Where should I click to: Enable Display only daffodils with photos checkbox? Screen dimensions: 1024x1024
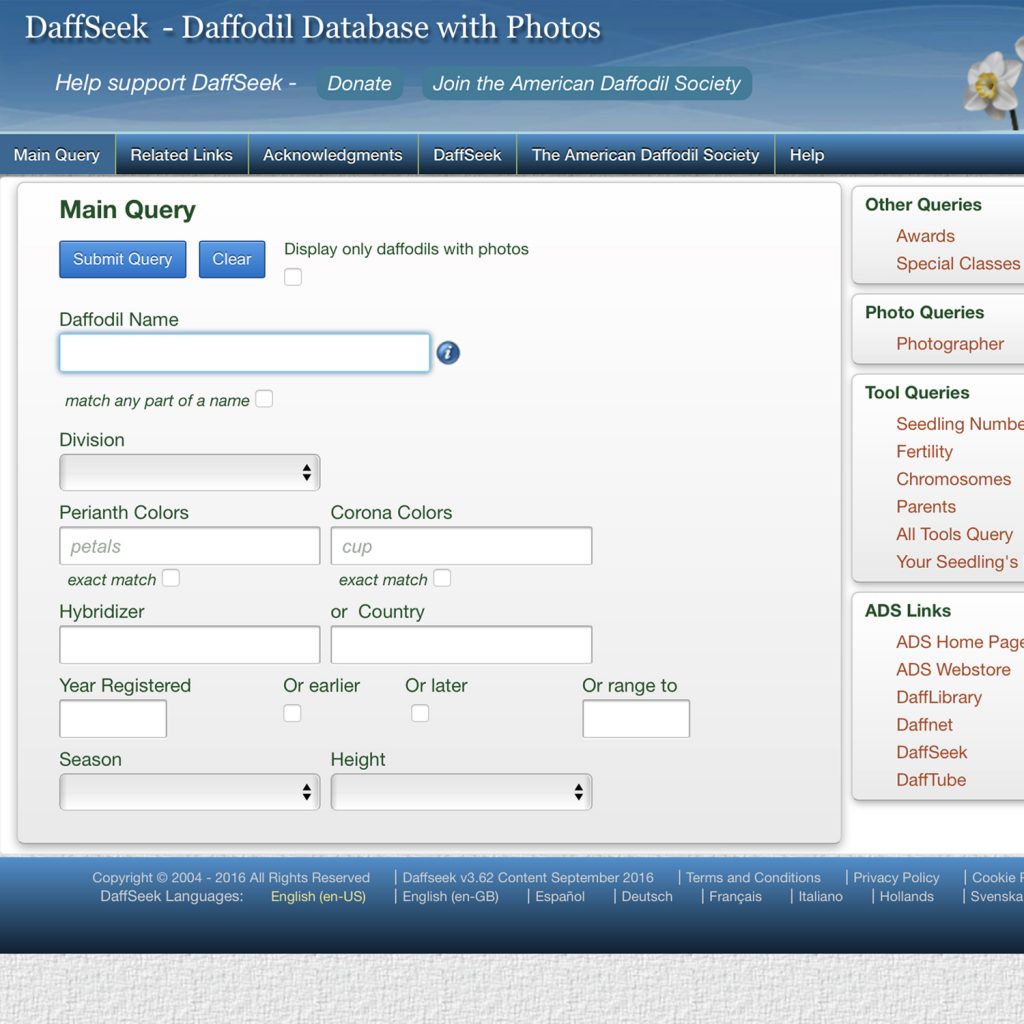pos(293,277)
